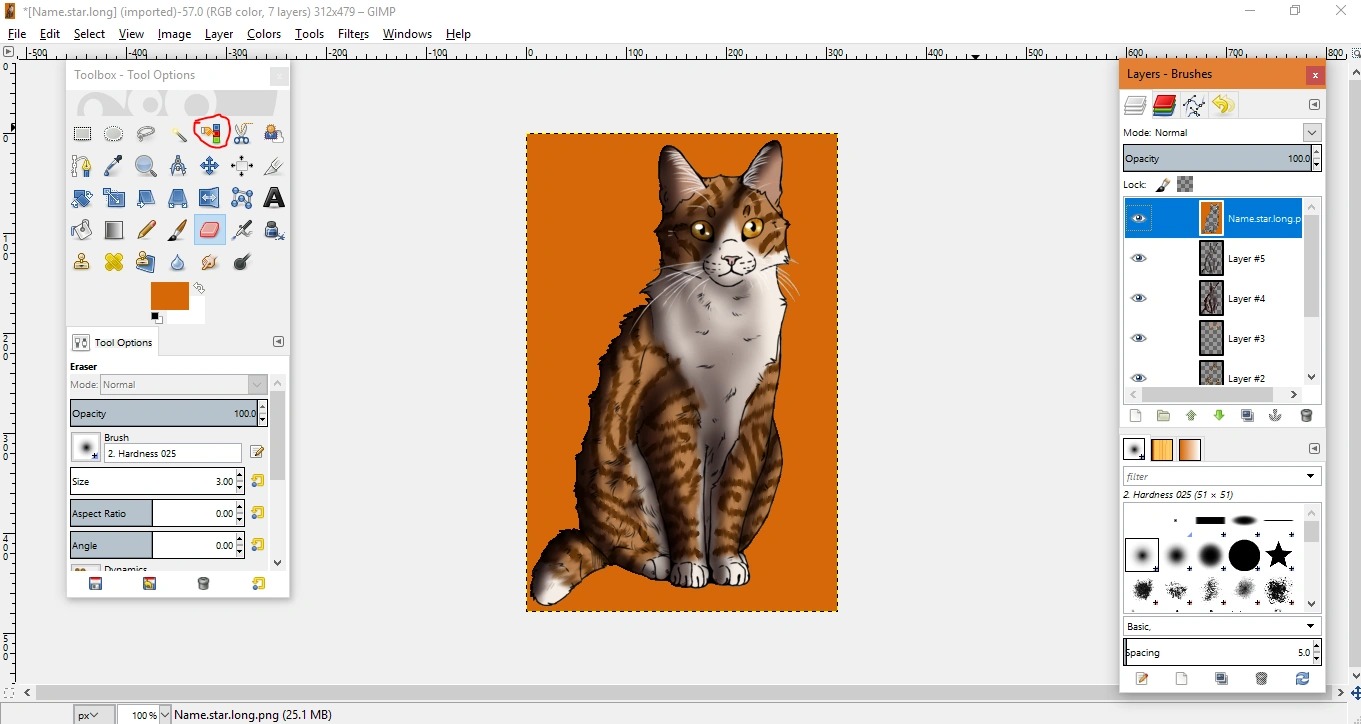The height and width of the screenshot is (724, 1361).
Task: Delete layer using the trash icon in Layers panel
Action: click(1306, 416)
